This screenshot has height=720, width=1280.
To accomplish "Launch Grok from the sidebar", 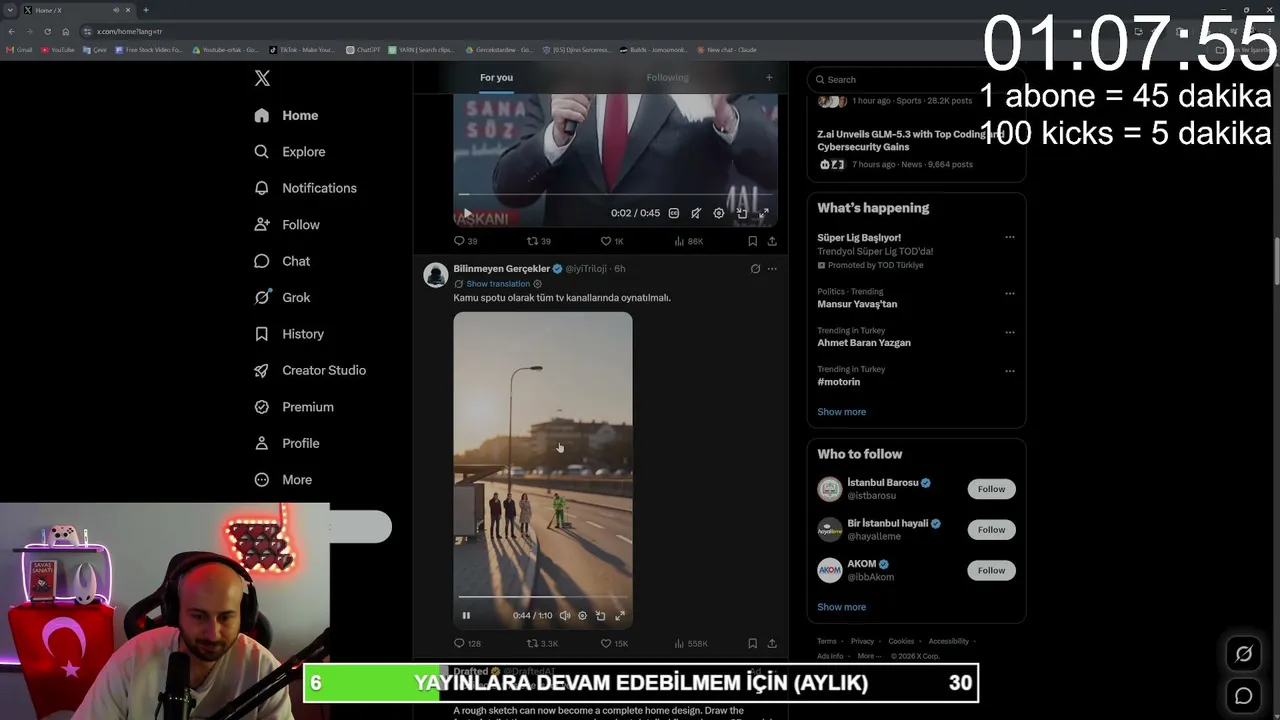I will coord(282,297).
